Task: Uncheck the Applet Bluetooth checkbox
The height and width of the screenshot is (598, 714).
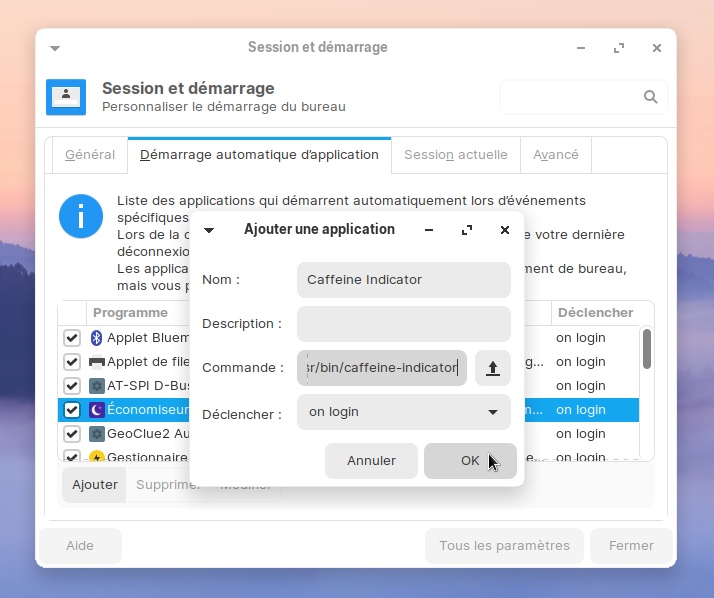Action: pyautogui.click(x=72, y=338)
